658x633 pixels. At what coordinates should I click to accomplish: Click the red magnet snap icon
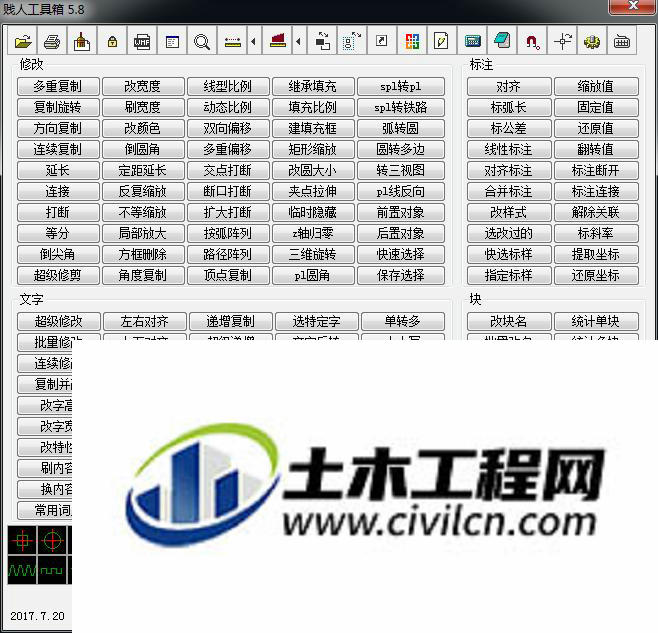[532, 41]
